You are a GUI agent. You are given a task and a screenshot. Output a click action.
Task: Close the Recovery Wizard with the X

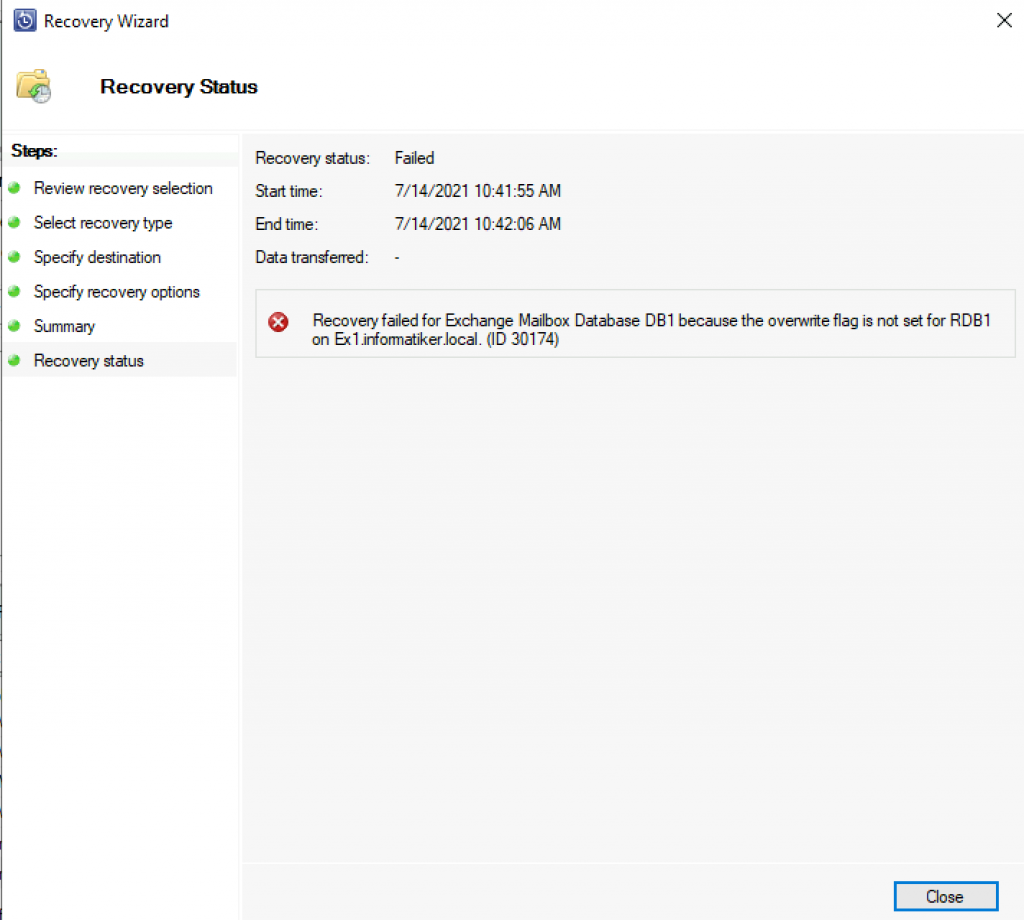pos(1004,21)
